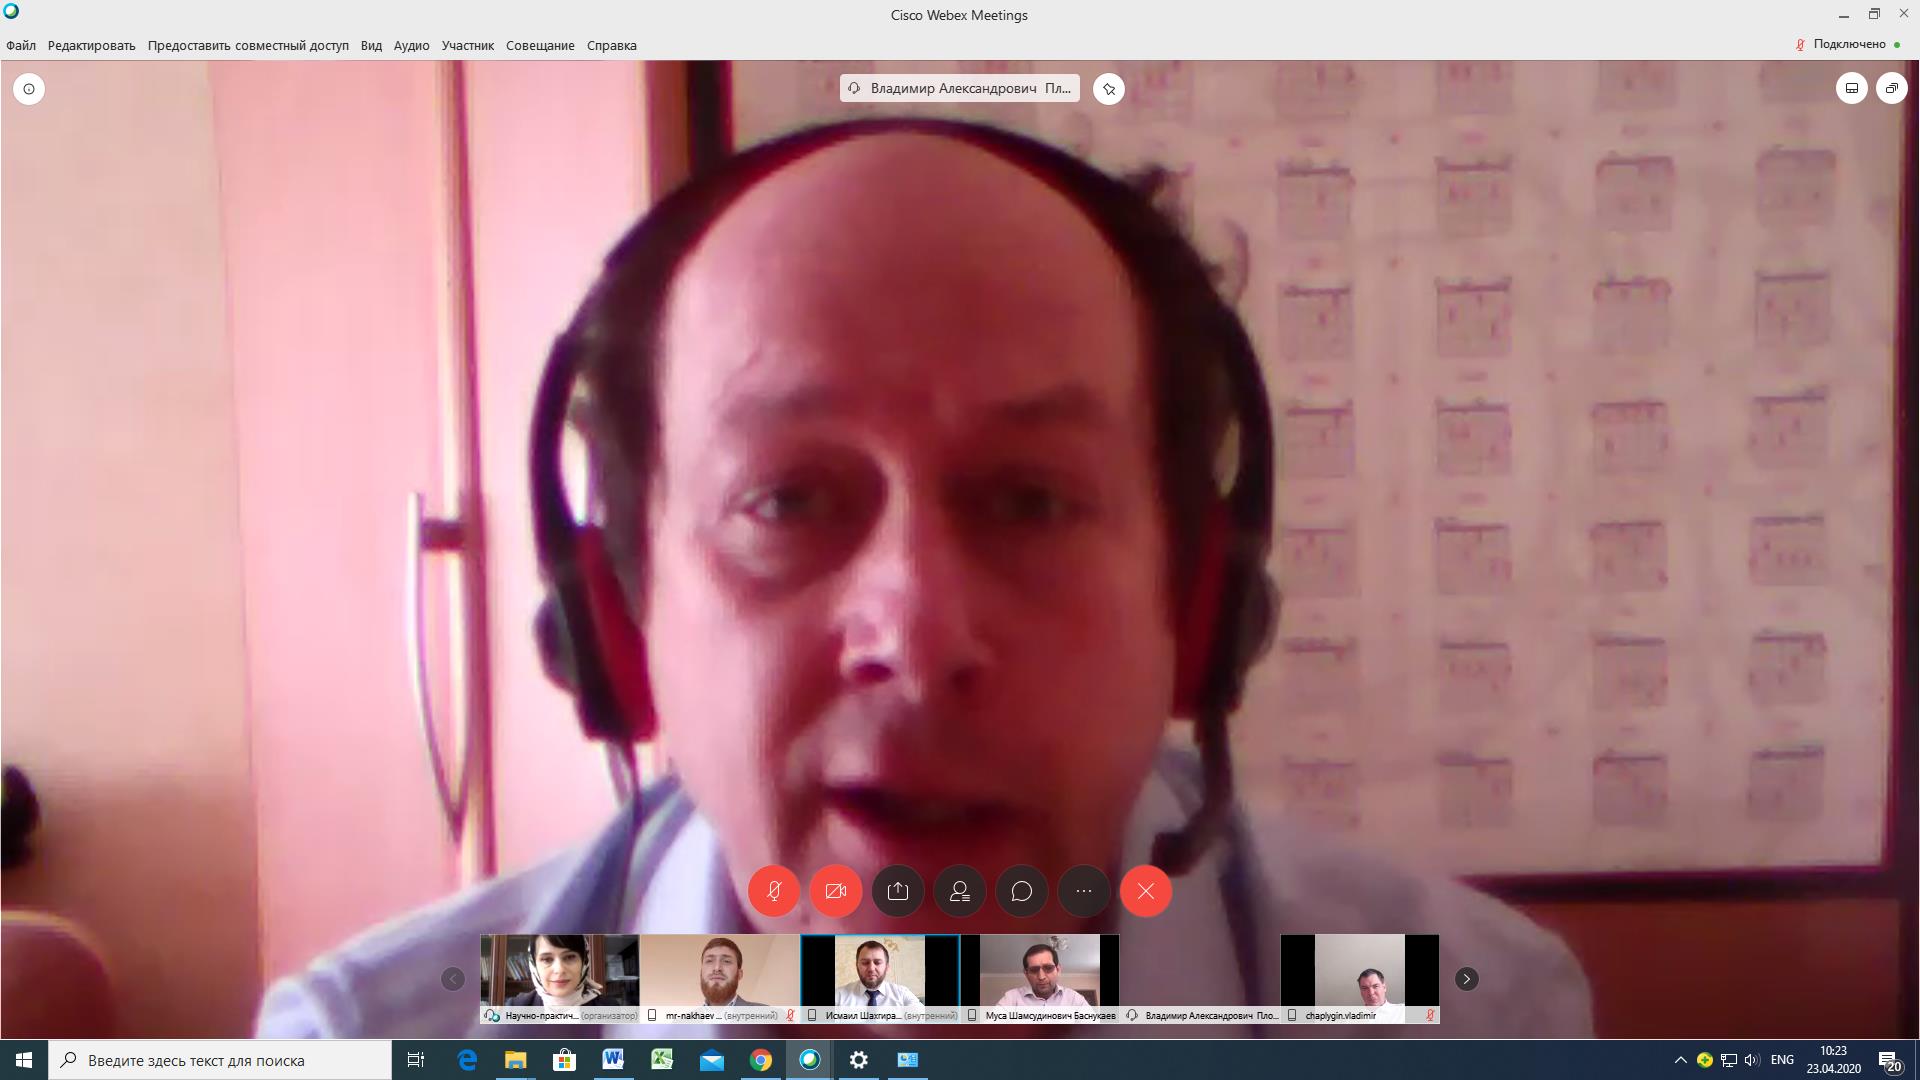Open the chat panel

(x=1022, y=891)
